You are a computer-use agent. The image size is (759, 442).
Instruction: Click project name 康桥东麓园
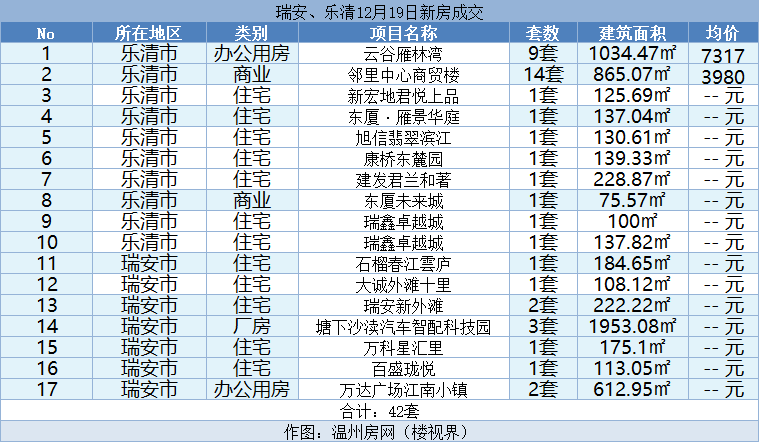coord(403,159)
